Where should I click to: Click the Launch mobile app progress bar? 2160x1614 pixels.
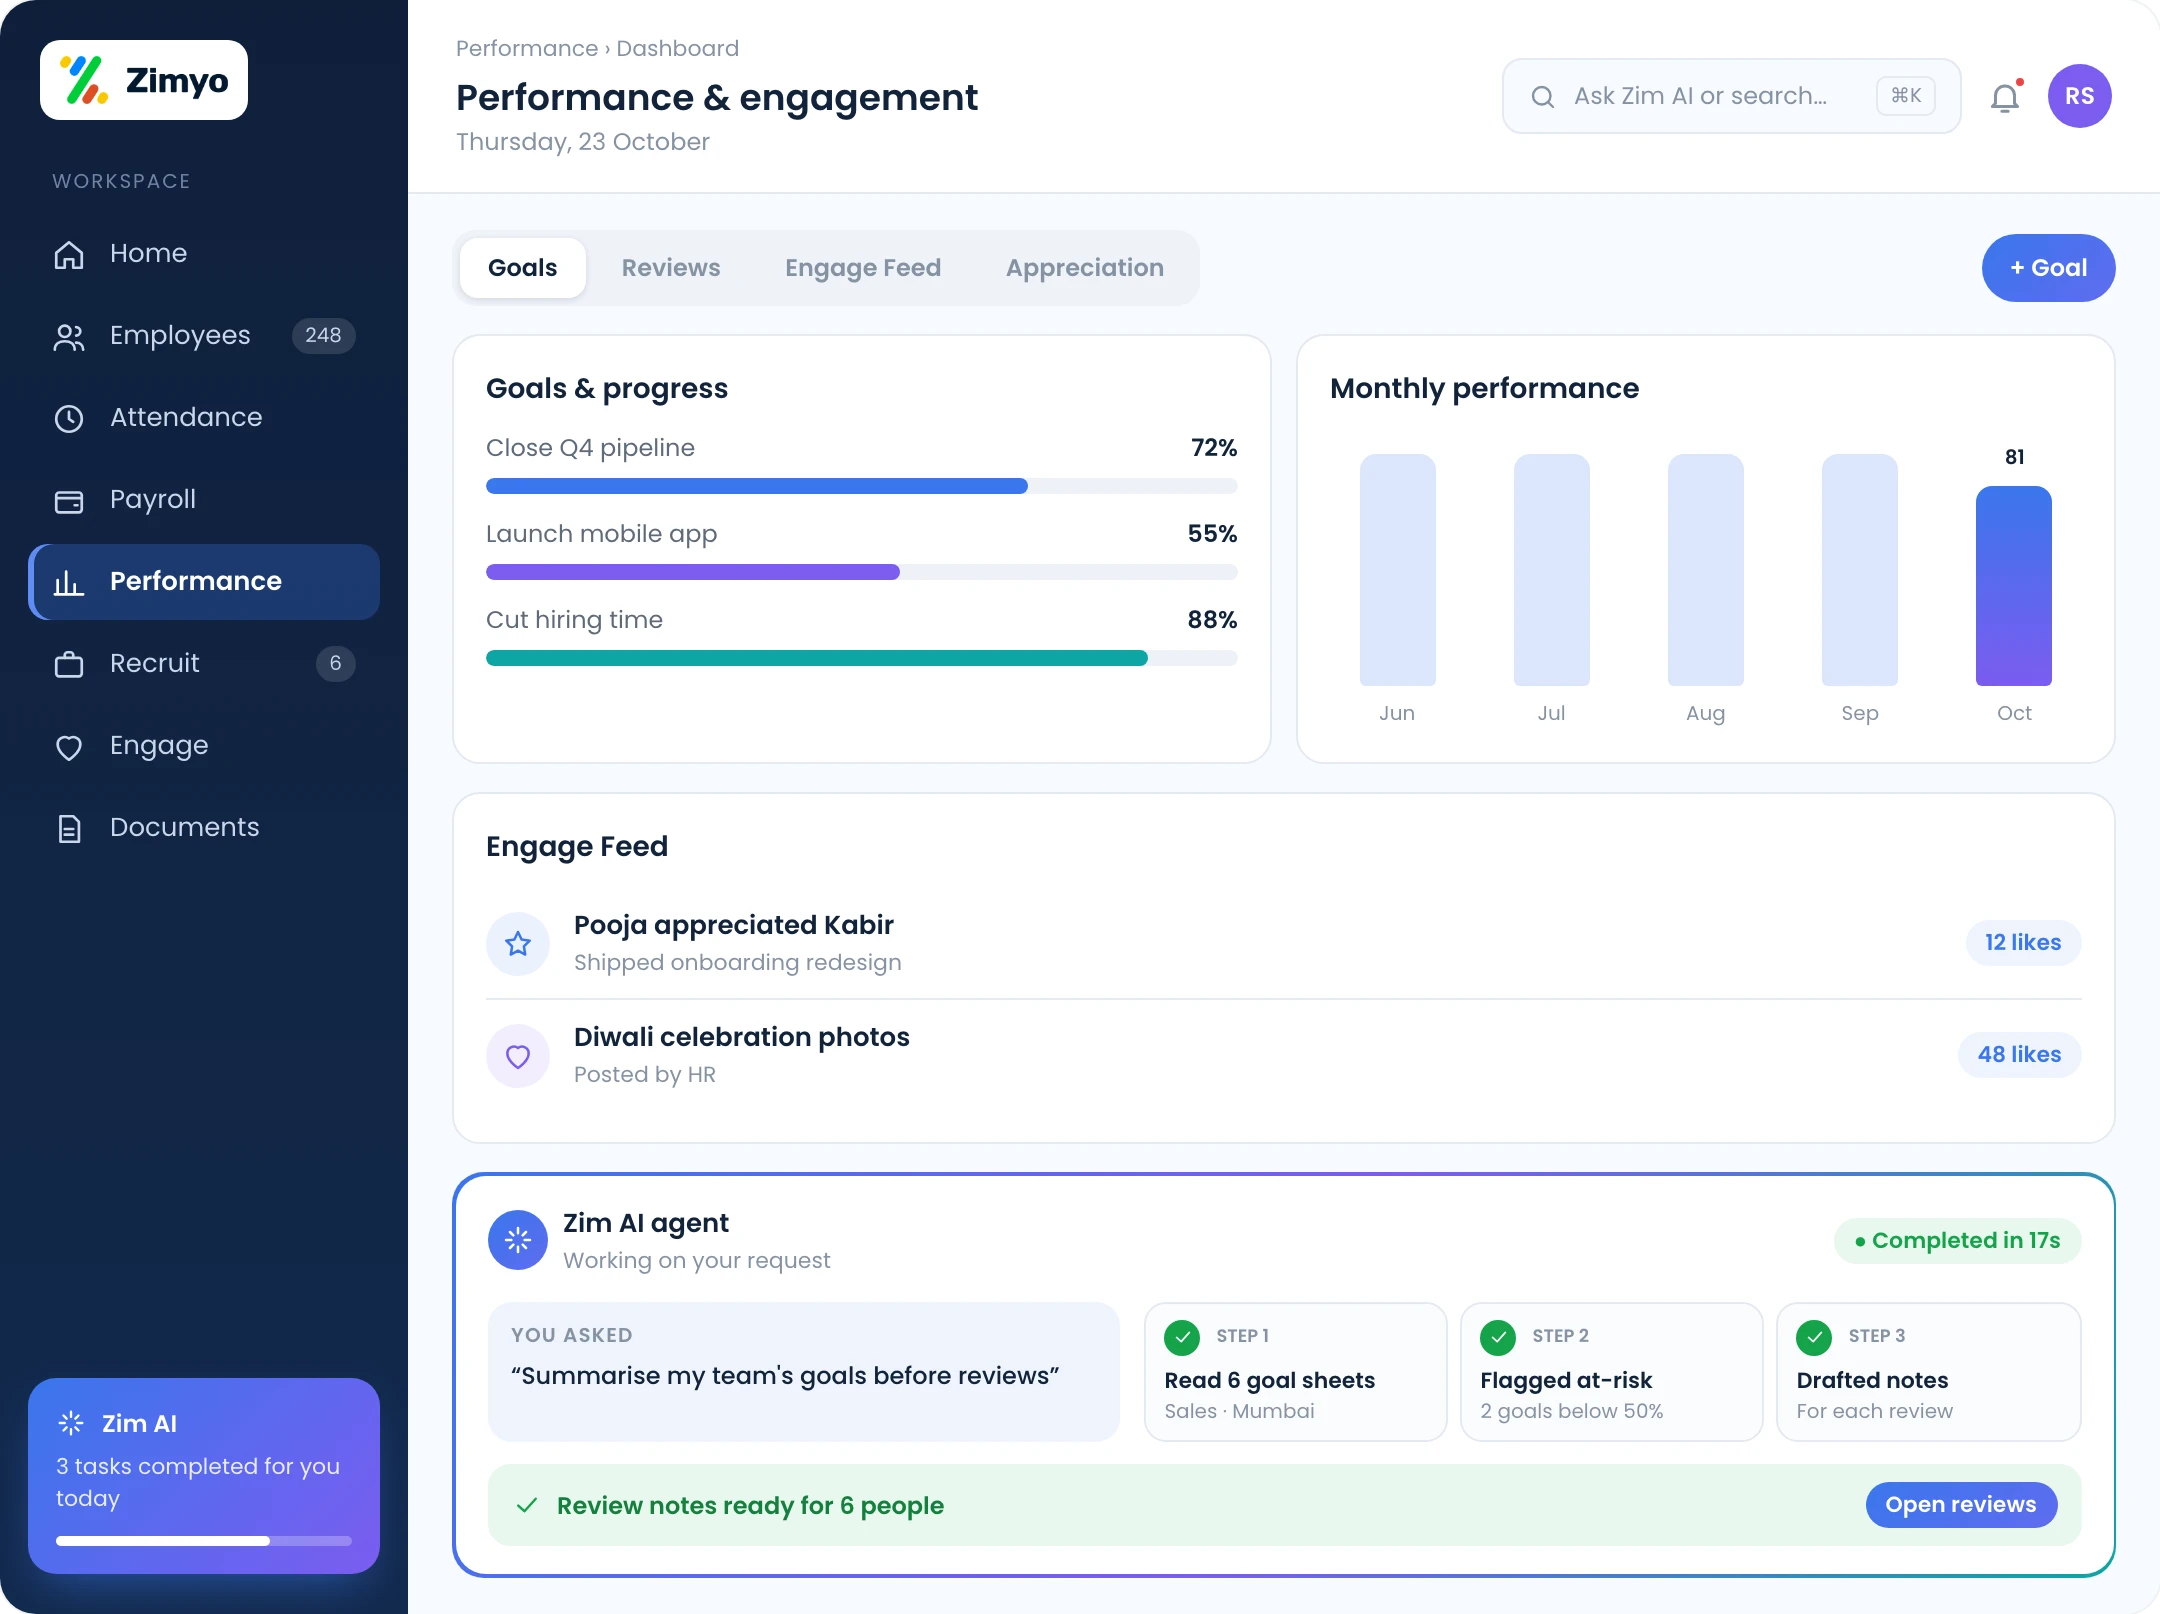(x=862, y=572)
